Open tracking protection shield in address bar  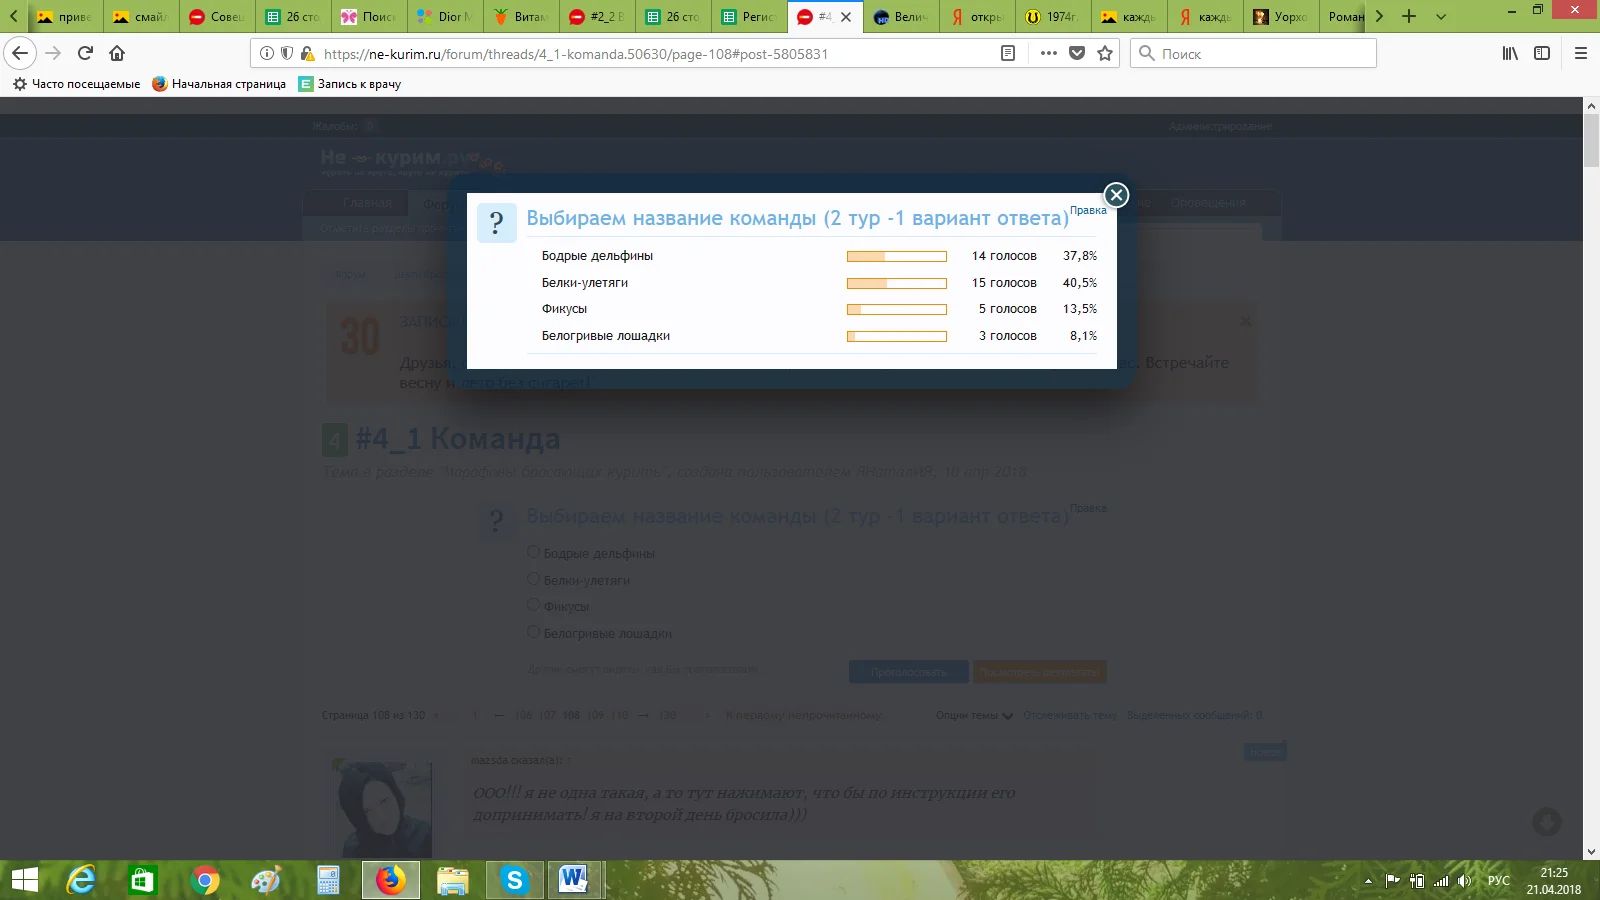click(x=287, y=53)
